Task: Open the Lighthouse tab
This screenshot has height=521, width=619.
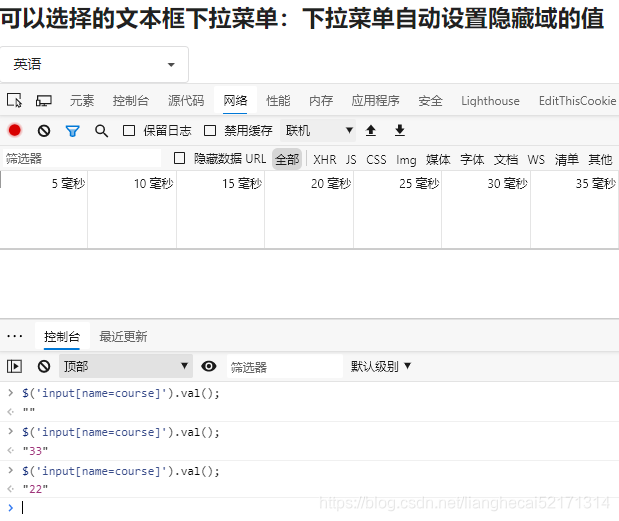Action: click(x=490, y=101)
